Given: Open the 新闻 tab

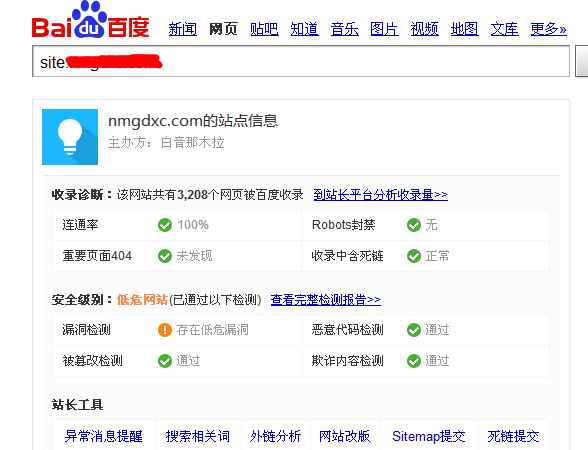Looking at the screenshot, I should (183, 29).
